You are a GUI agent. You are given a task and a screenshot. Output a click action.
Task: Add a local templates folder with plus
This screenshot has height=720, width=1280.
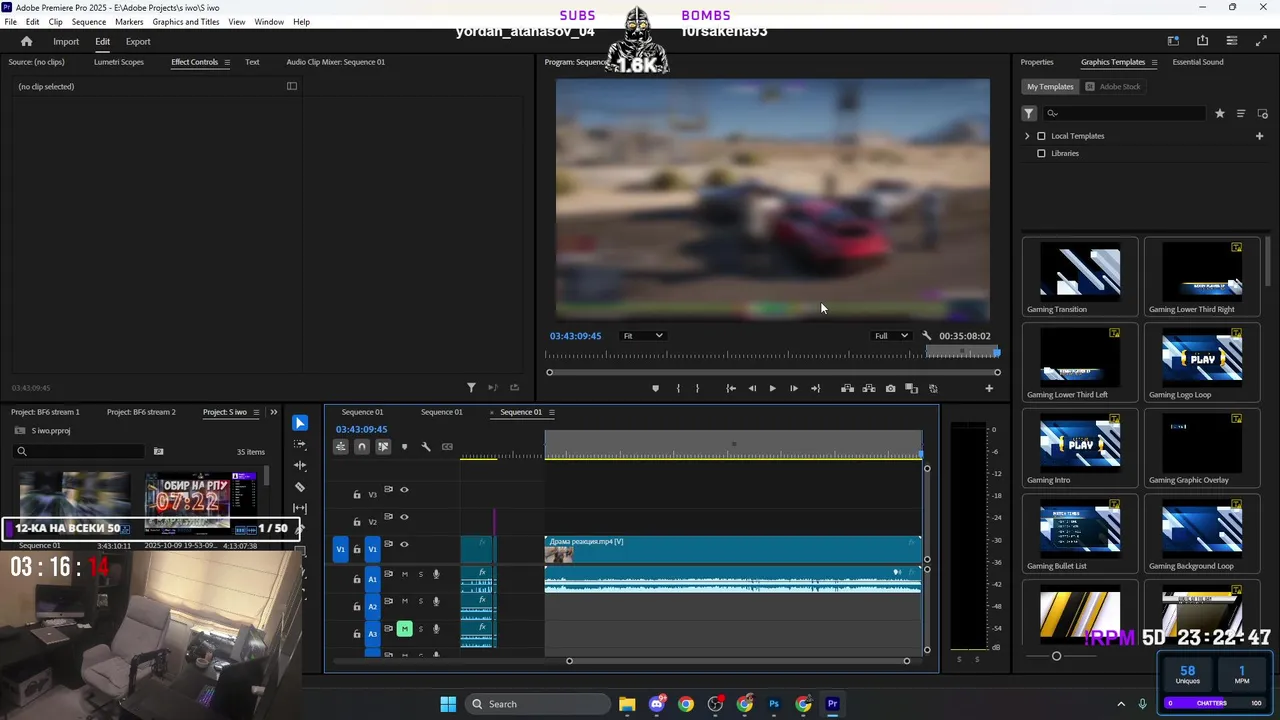[x=1260, y=136]
